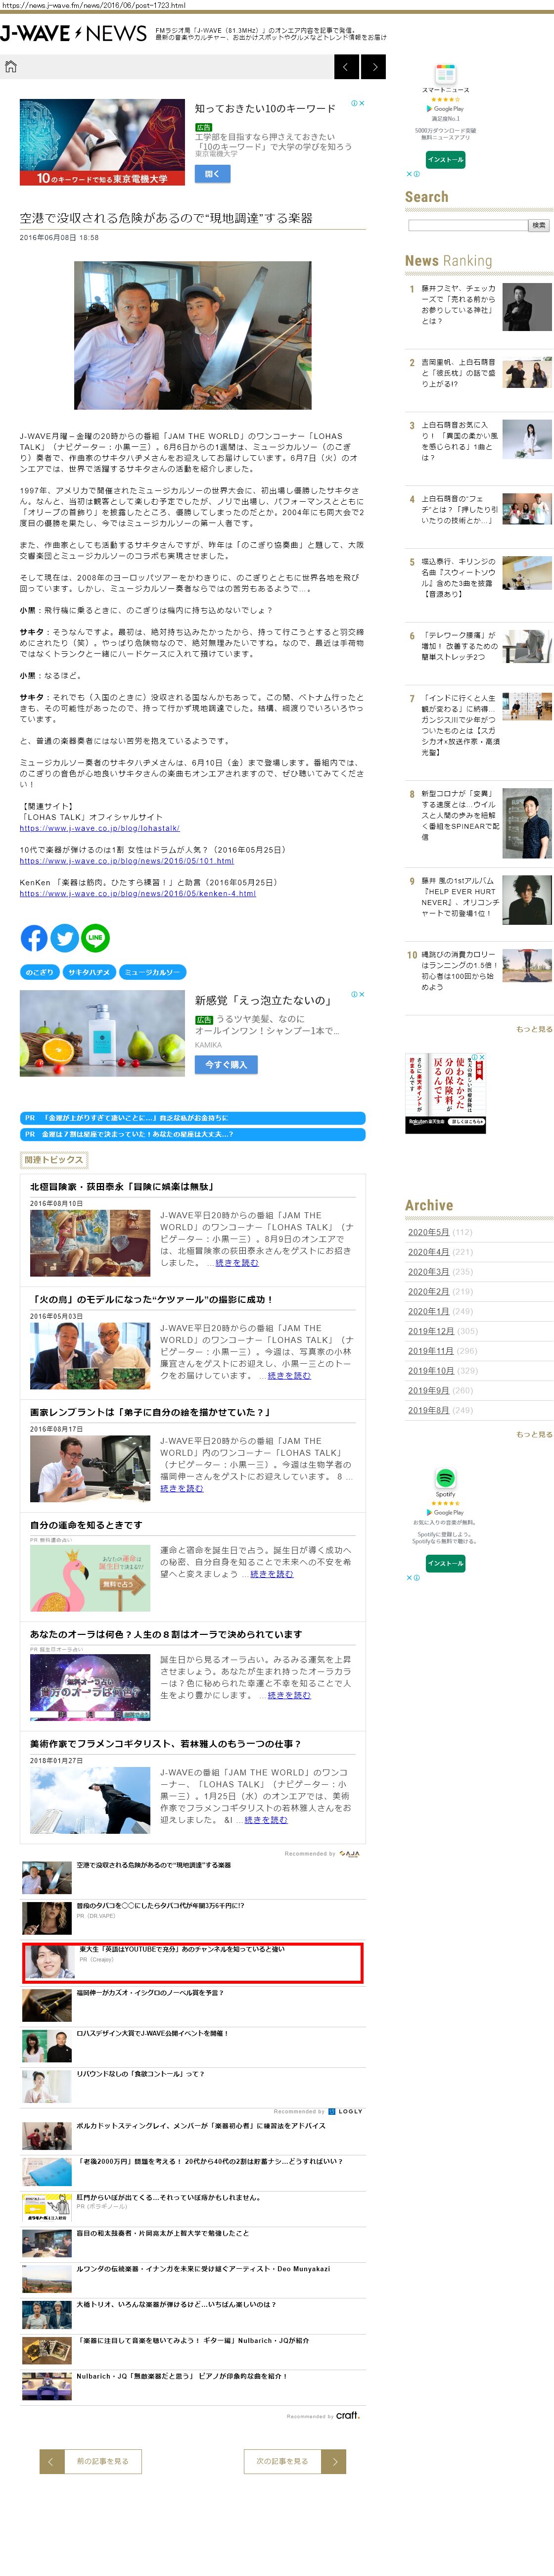Click the 開く button in university ad

click(x=212, y=173)
